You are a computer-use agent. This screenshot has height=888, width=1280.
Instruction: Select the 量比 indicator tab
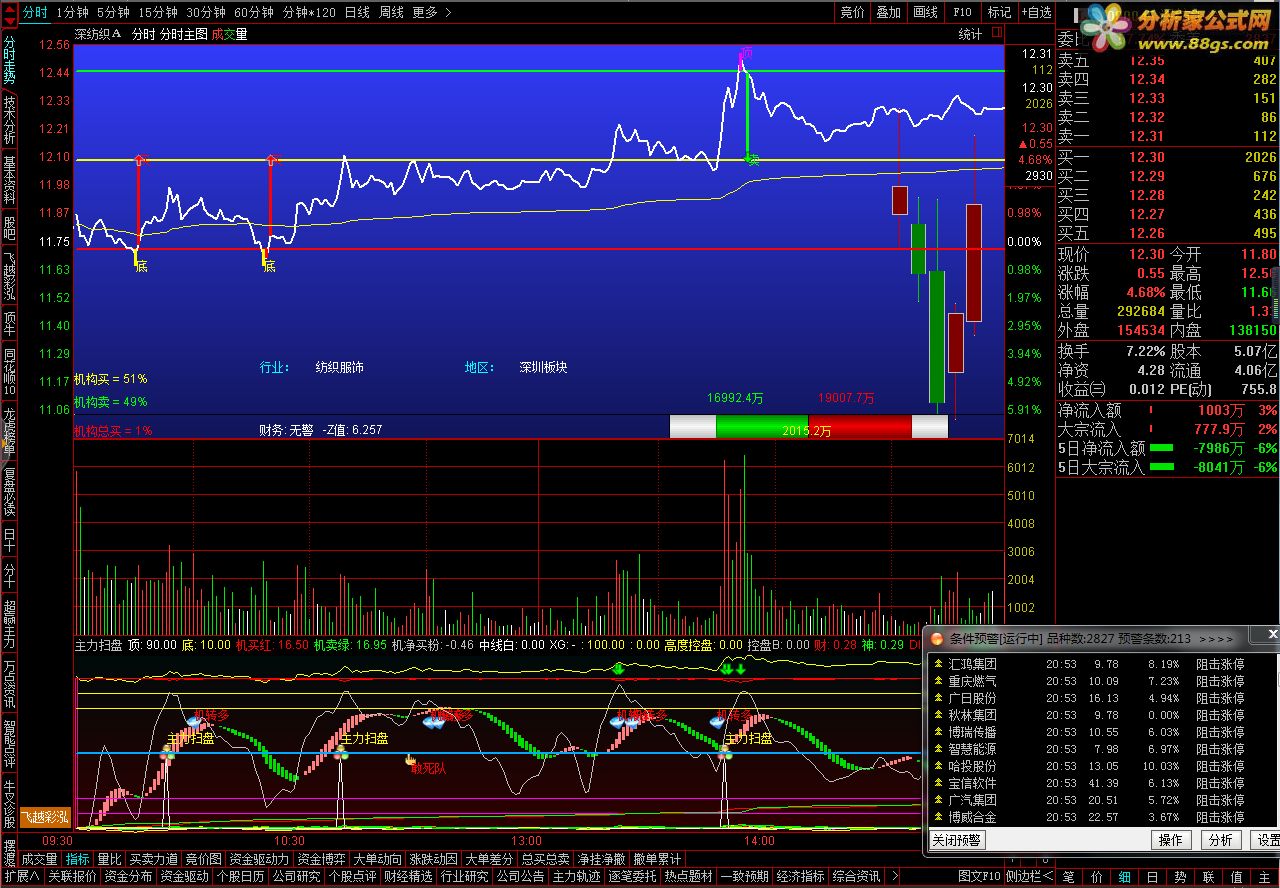pos(109,859)
